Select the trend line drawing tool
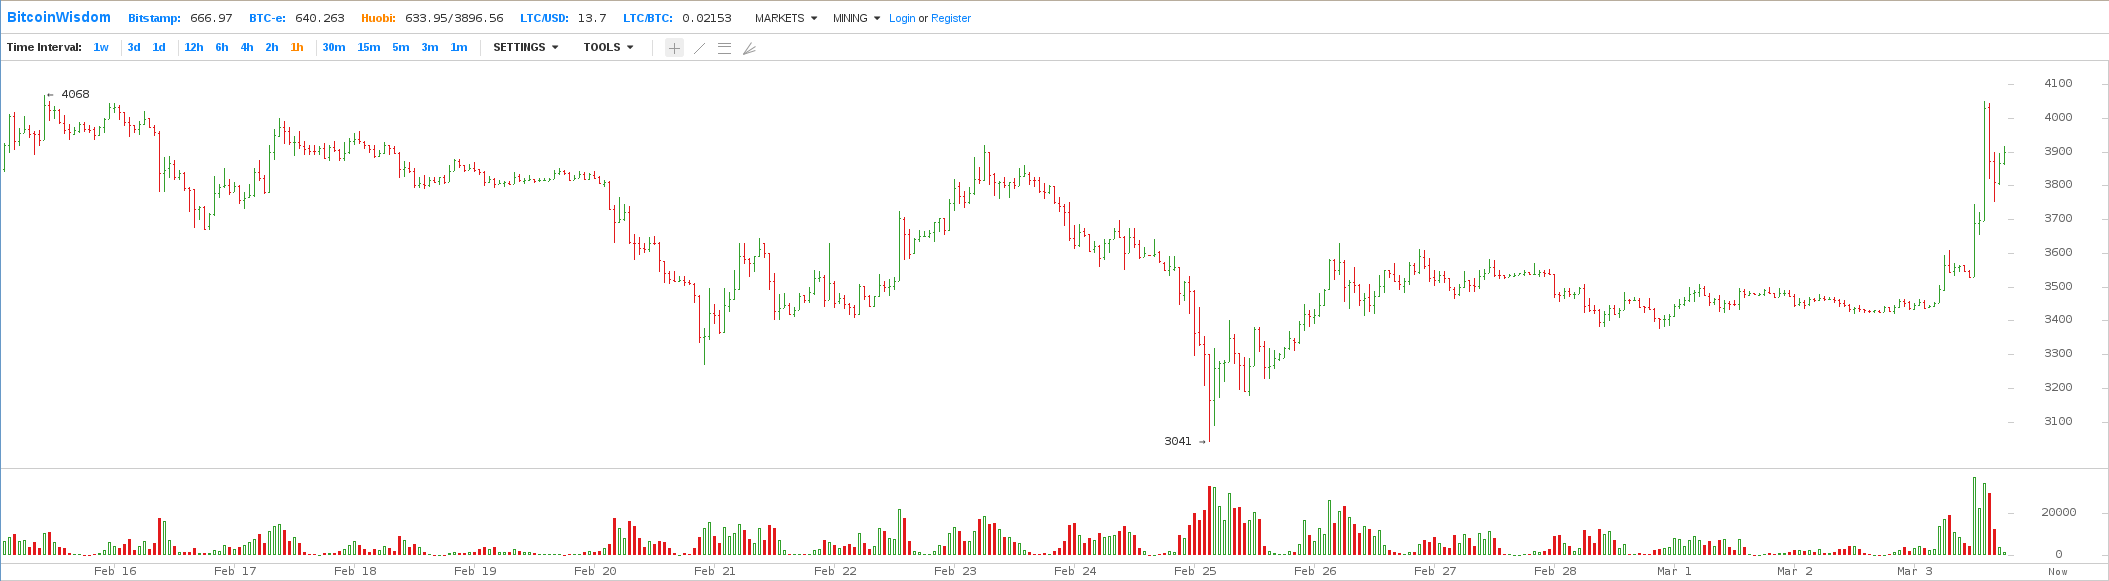Image resolution: width=2109 pixels, height=581 pixels. coord(699,48)
